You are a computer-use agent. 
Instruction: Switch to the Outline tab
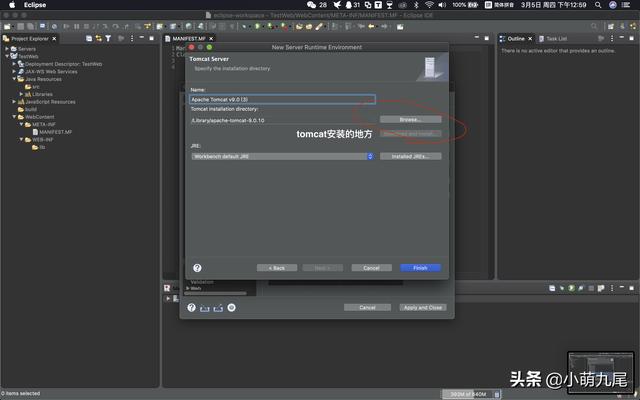(x=516, y=38)
